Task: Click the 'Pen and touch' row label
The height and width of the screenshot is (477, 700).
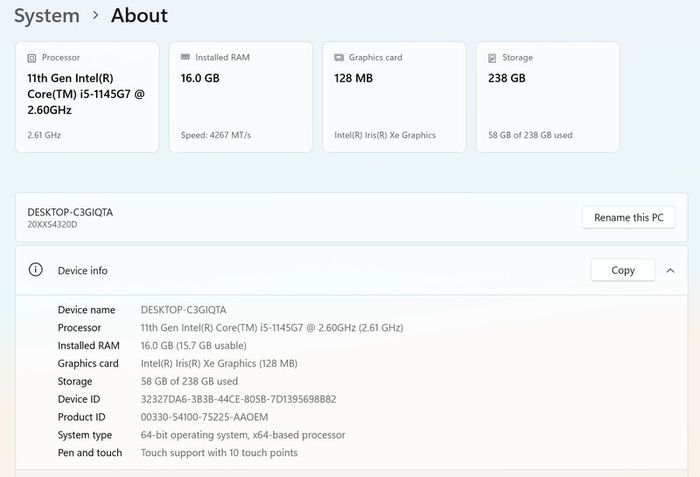Action: click(90, 452)
